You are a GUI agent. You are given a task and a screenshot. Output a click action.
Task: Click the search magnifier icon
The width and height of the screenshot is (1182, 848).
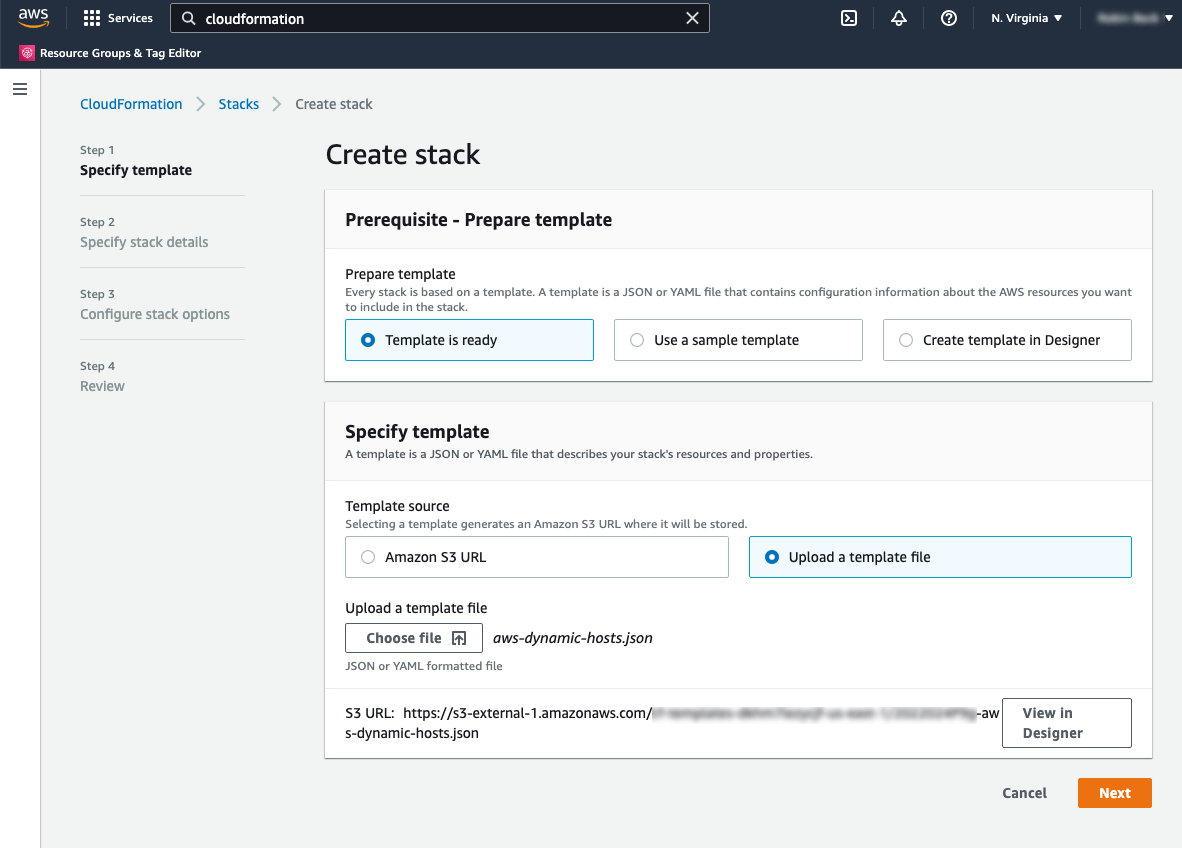pyautogui.click(x=188, y=18)
